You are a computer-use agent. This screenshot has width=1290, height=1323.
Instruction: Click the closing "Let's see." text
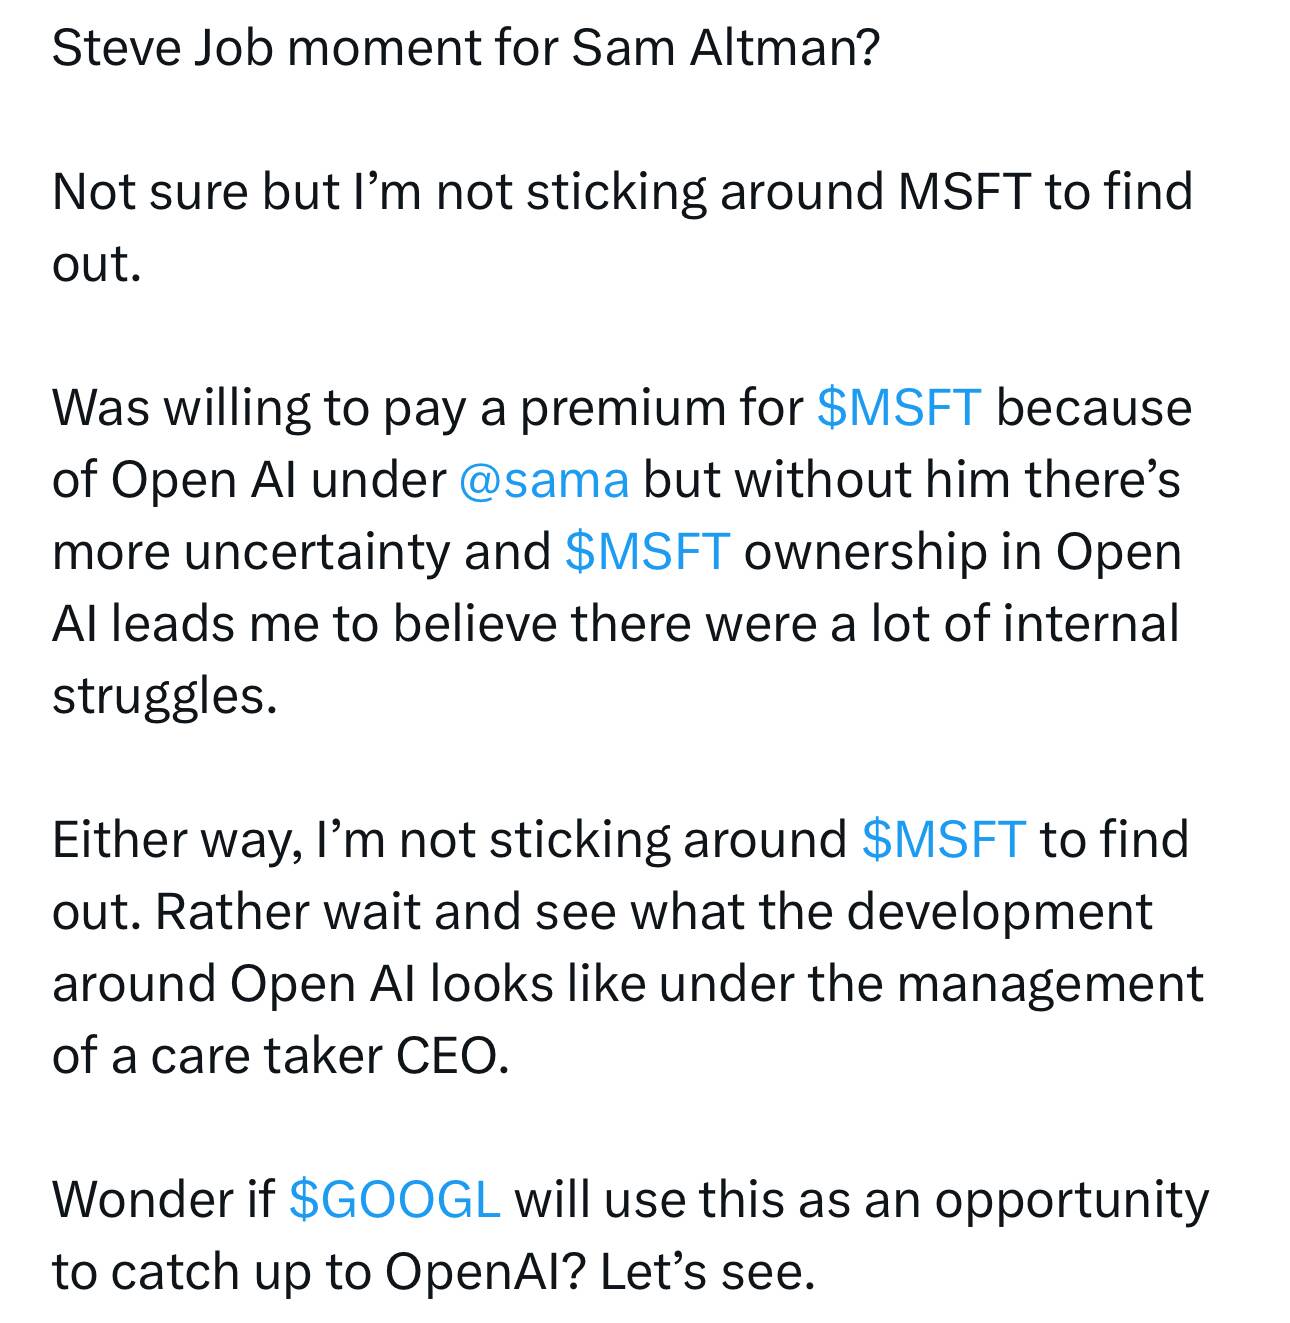[708, 1272]
